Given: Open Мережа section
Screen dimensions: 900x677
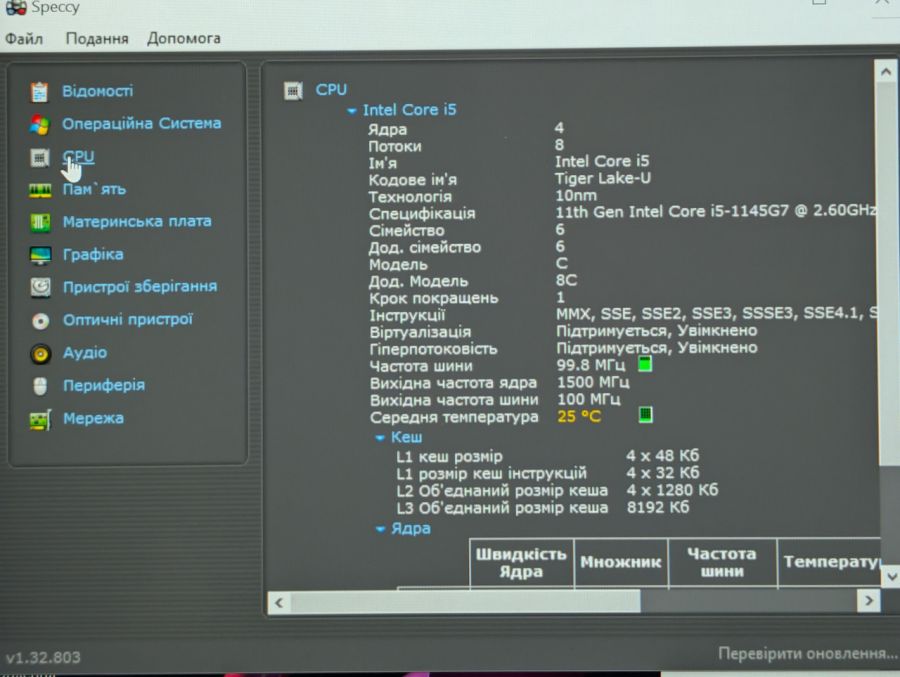Looking at the screenshot, I should click(x=94, y=418).
